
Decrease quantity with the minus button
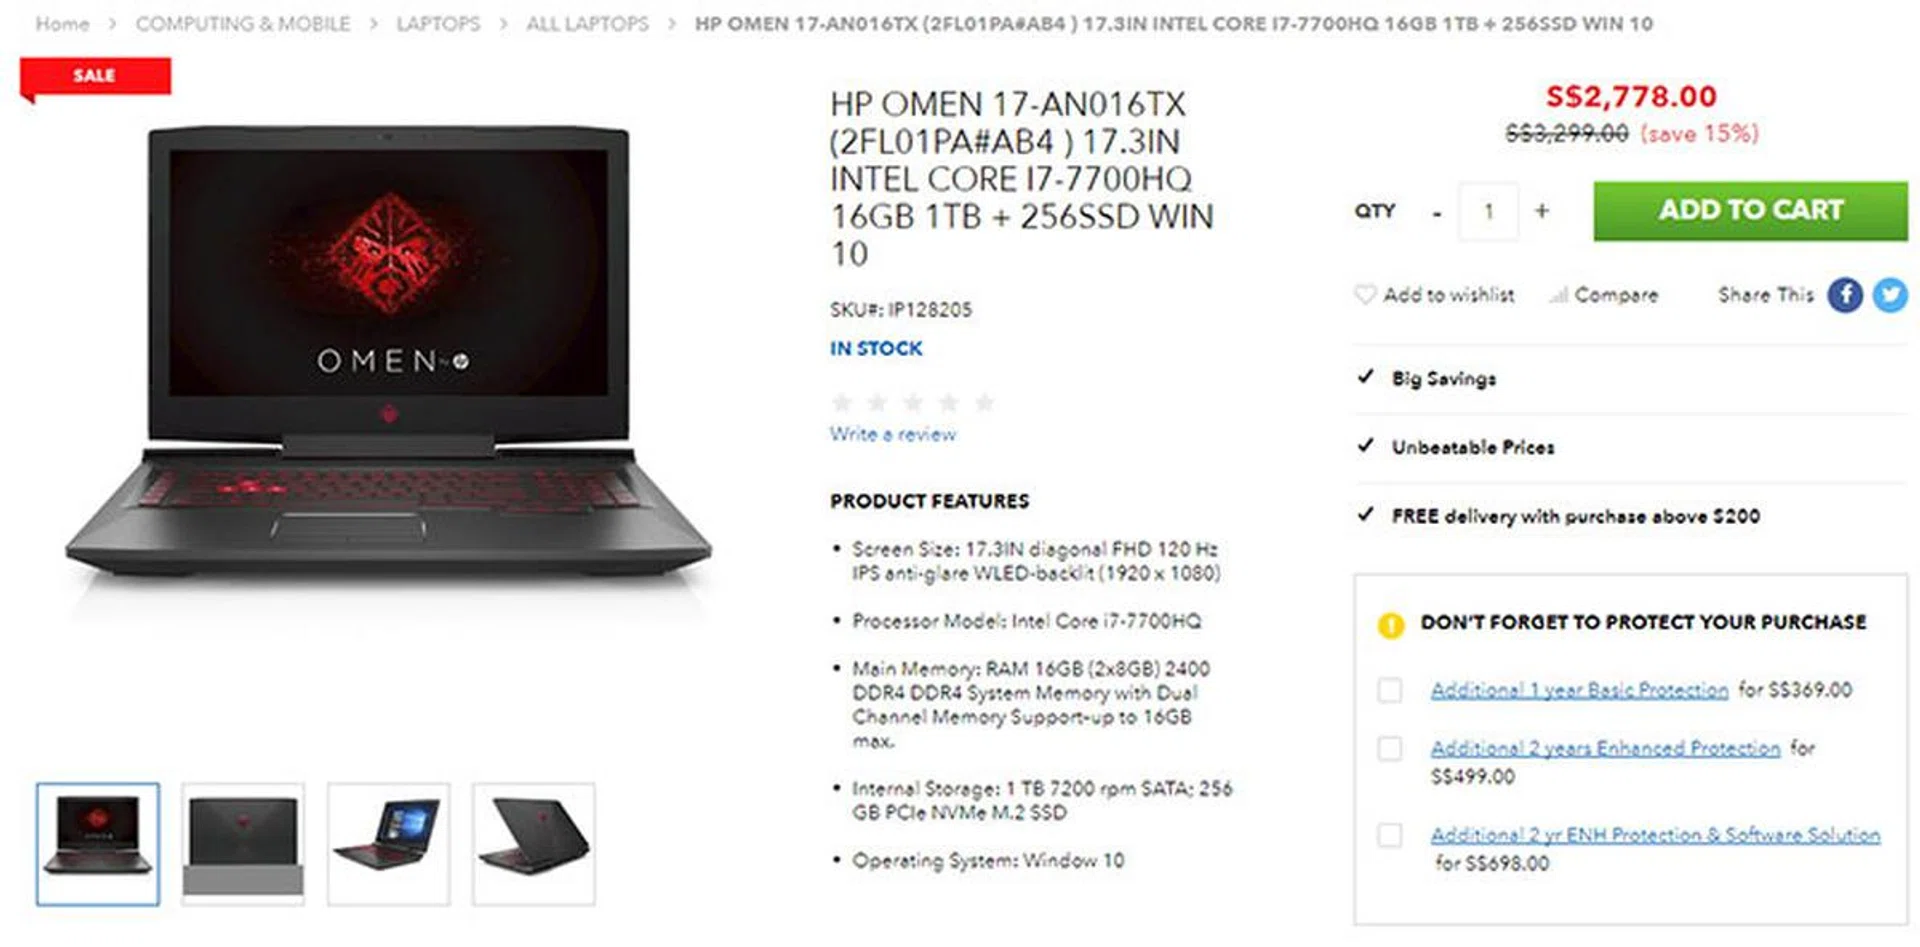click(x=1437, y=212)
